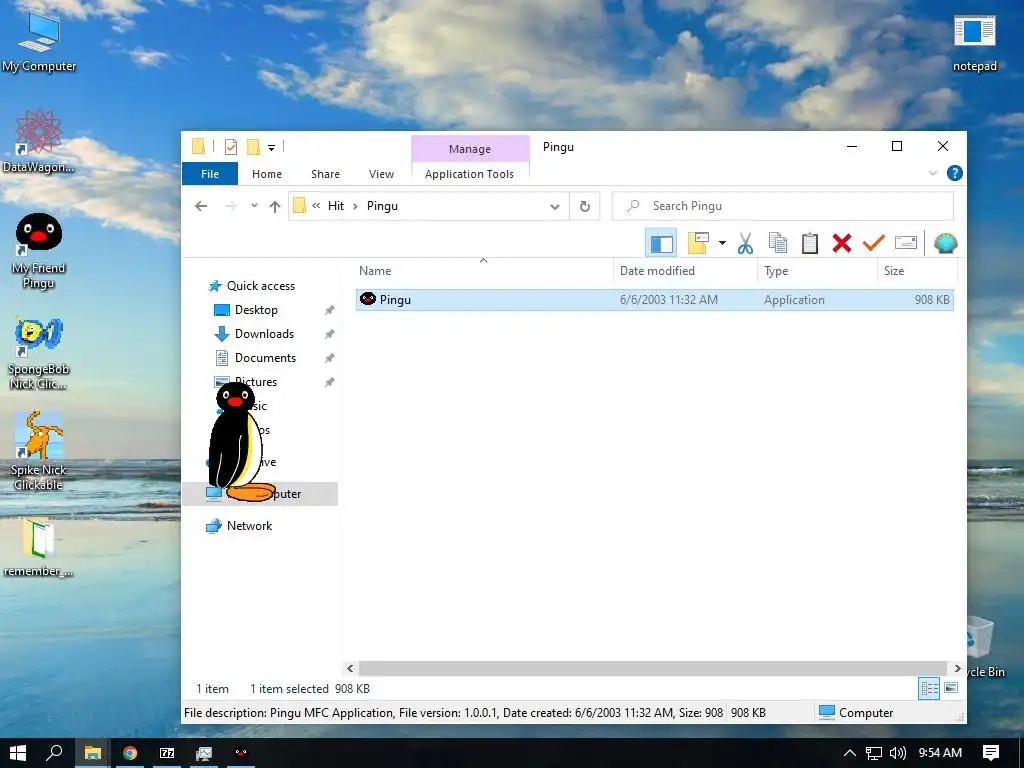Click the Pingu breadcrumb in address bar
1024x768 pixels.
pyautogui.click(x=382, y=206)
